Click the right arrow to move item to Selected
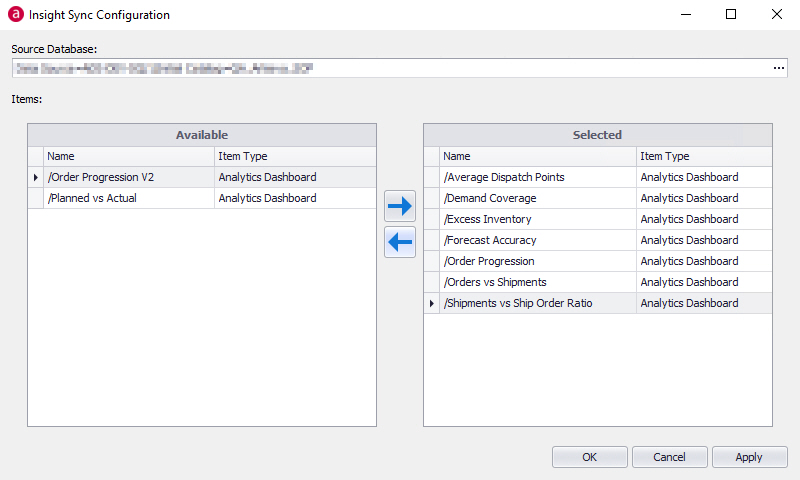800x480 pixels. click(399, 206)
